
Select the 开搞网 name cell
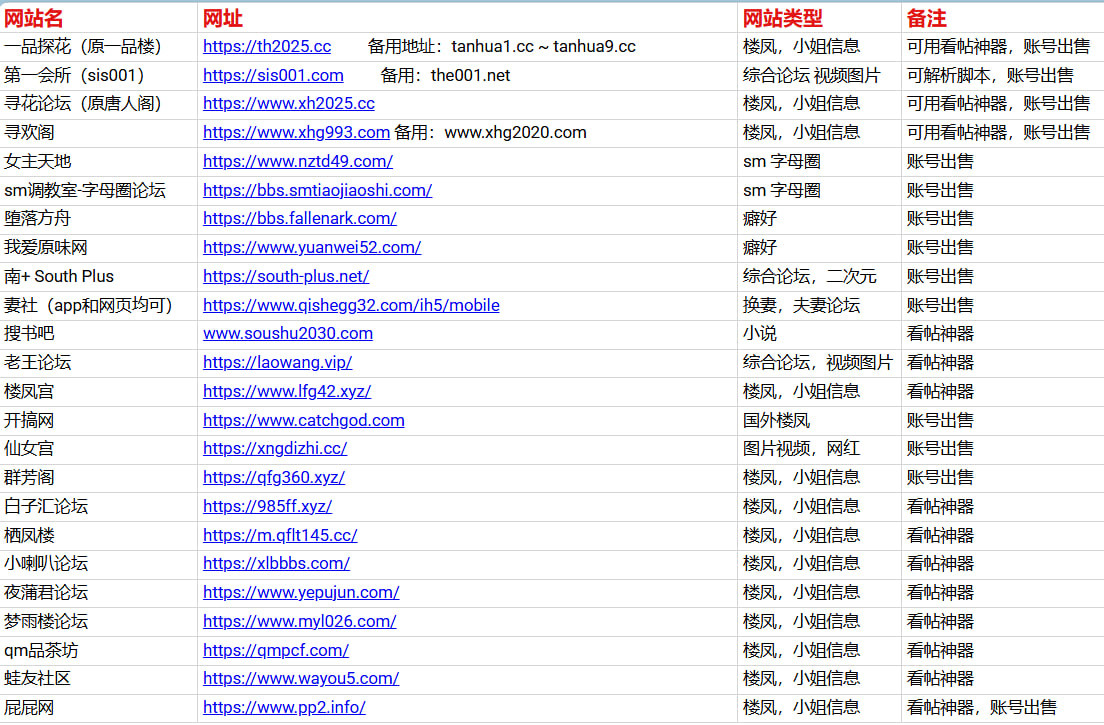click(99, 420)
